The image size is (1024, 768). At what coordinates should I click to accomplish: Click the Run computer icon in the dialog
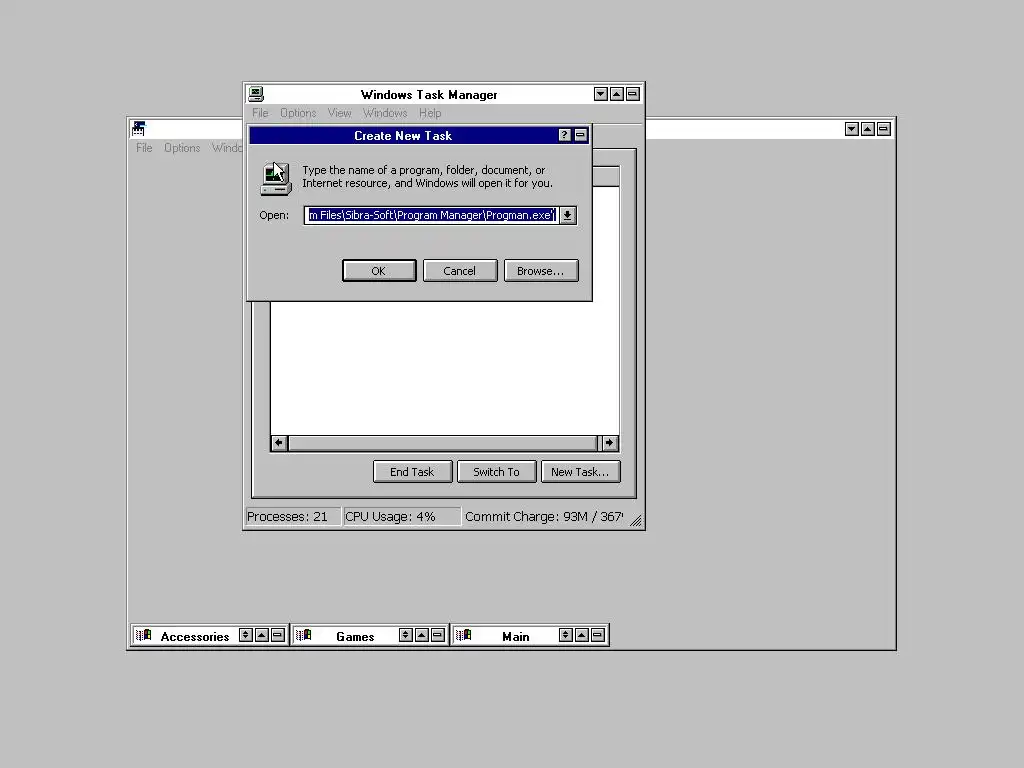[x=276, y=179]
